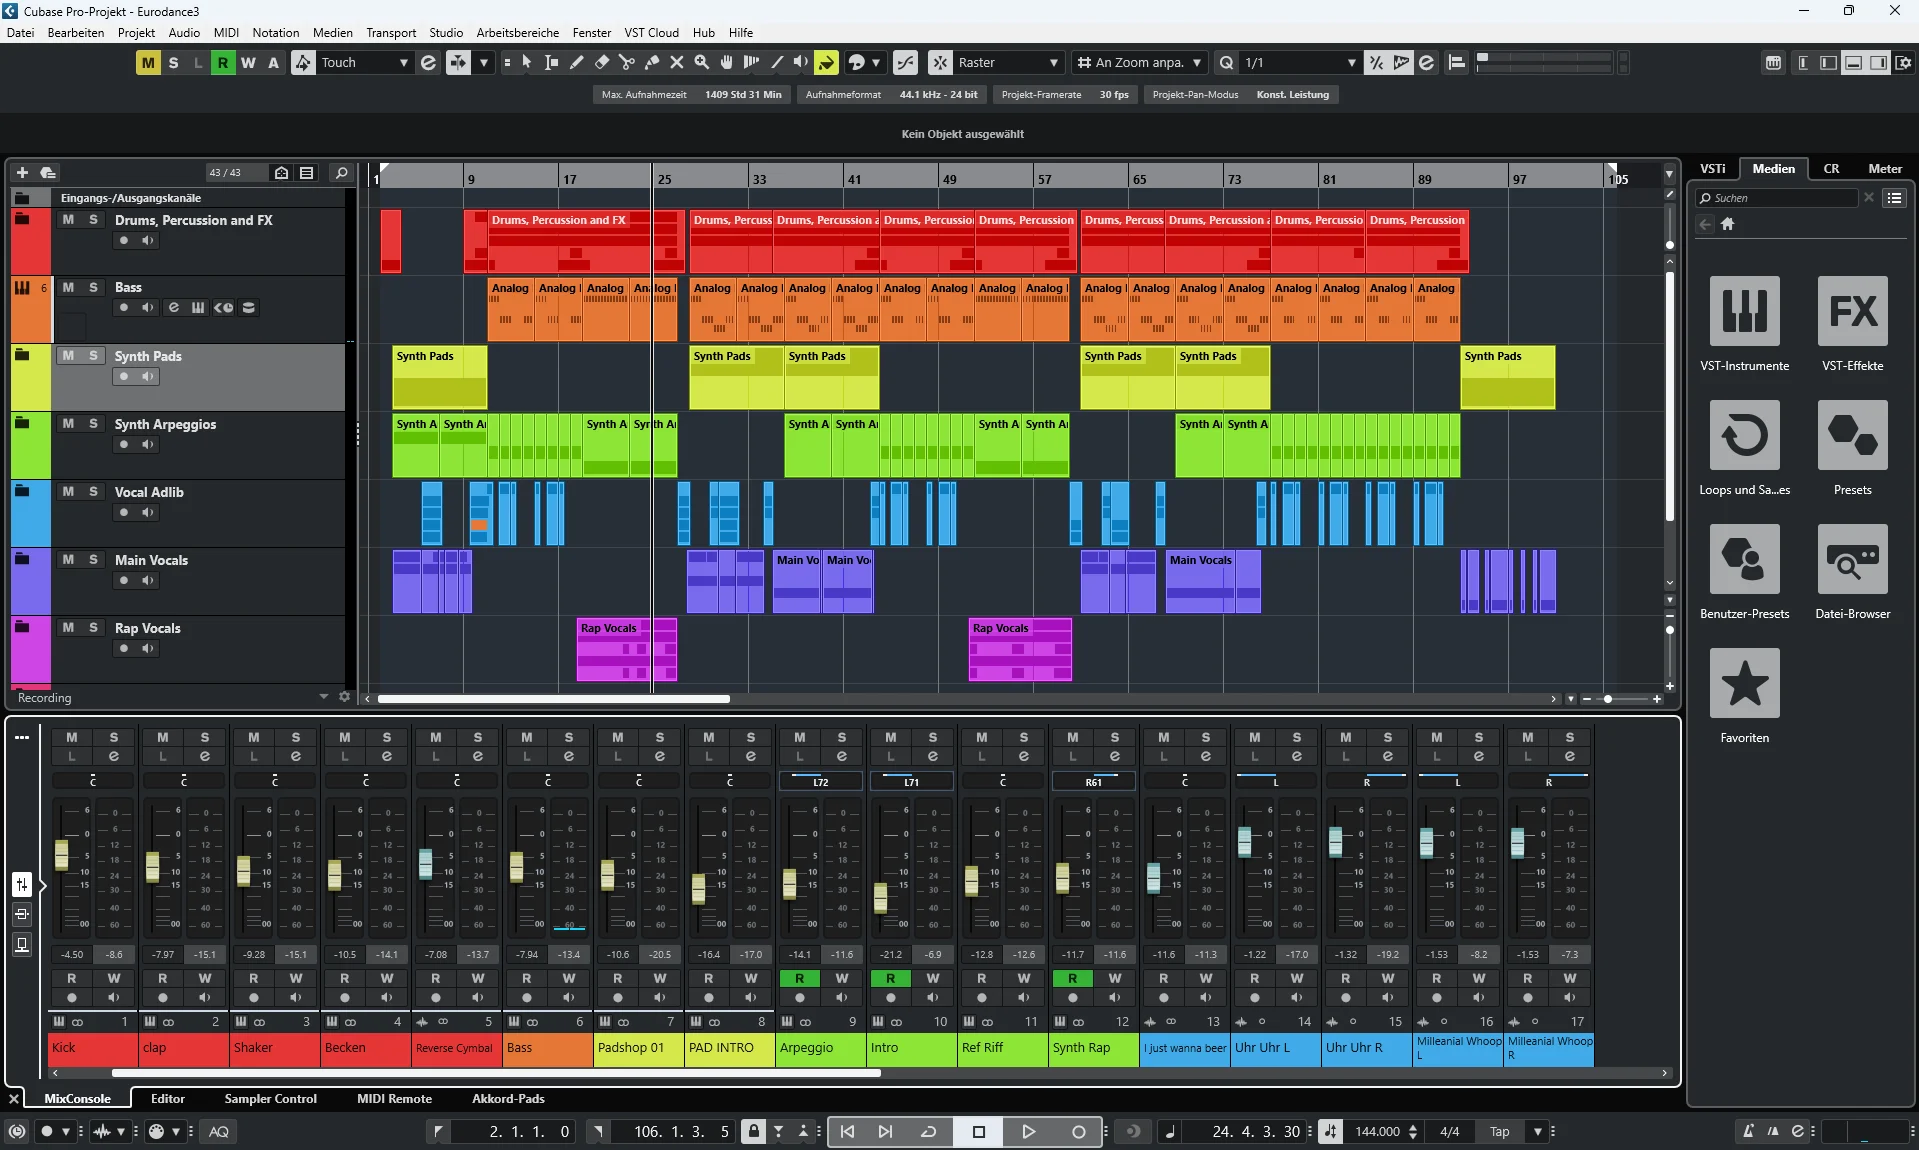This screenshot has height=1150, width=1919.
Task: Mute the Rap Vocals track
Action: click(68, 628)
